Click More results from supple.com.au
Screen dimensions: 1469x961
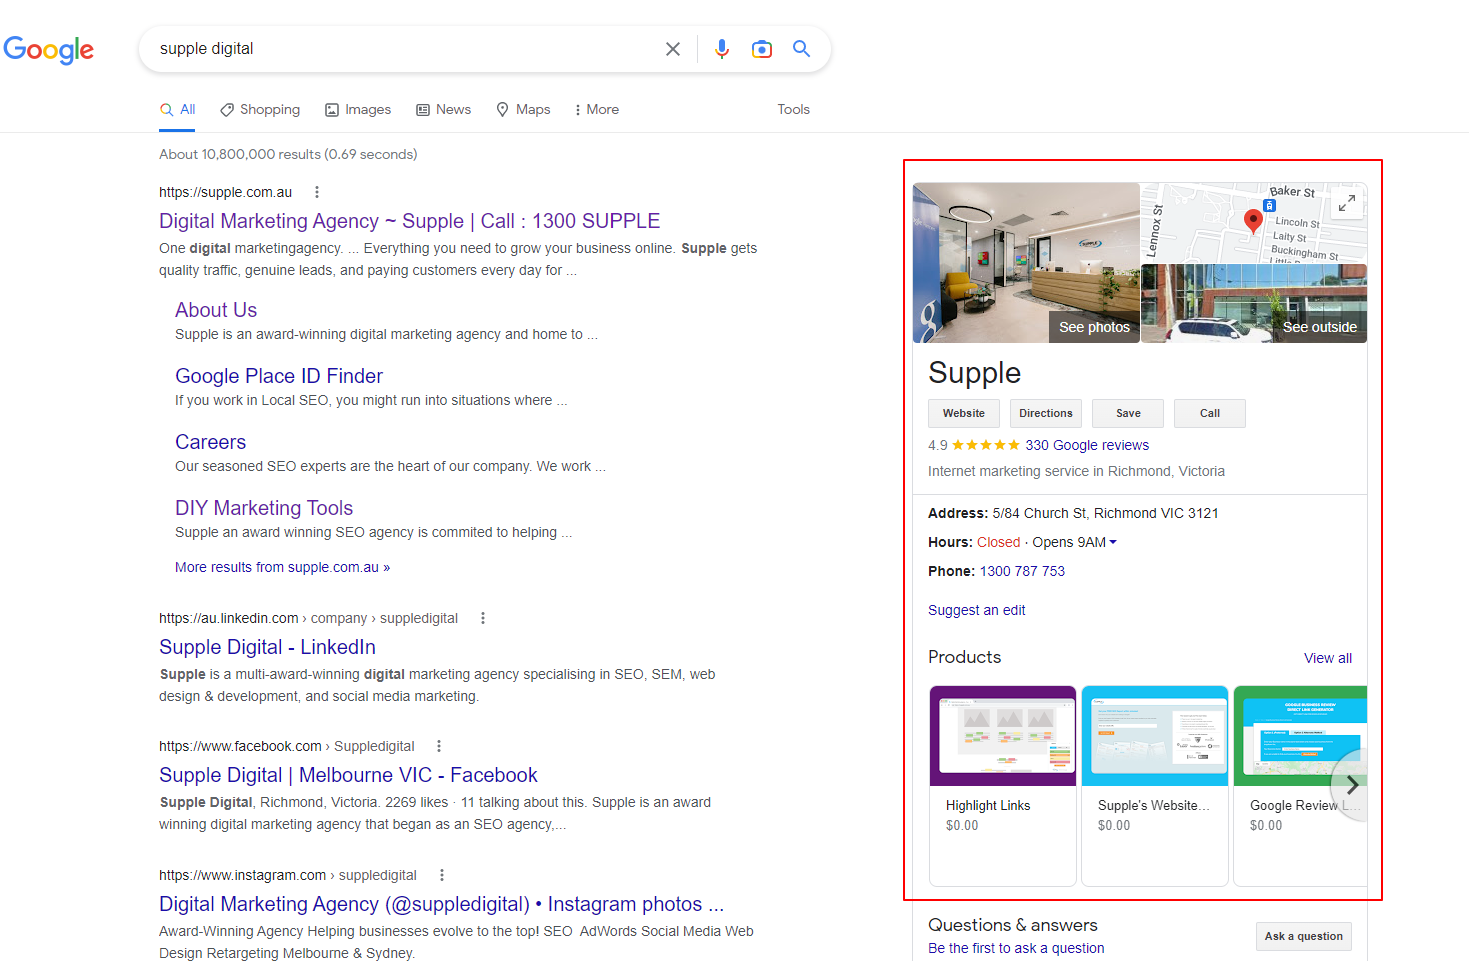[x=282, y=567]
